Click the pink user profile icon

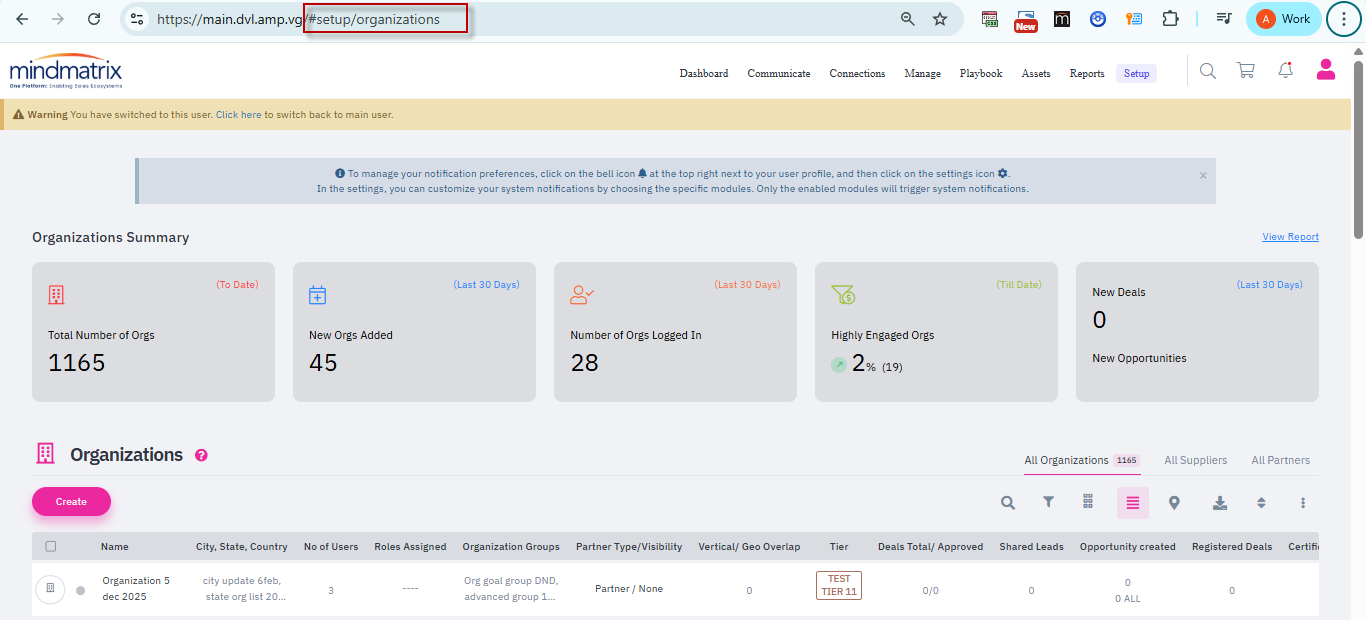(x=1326, y=69)
